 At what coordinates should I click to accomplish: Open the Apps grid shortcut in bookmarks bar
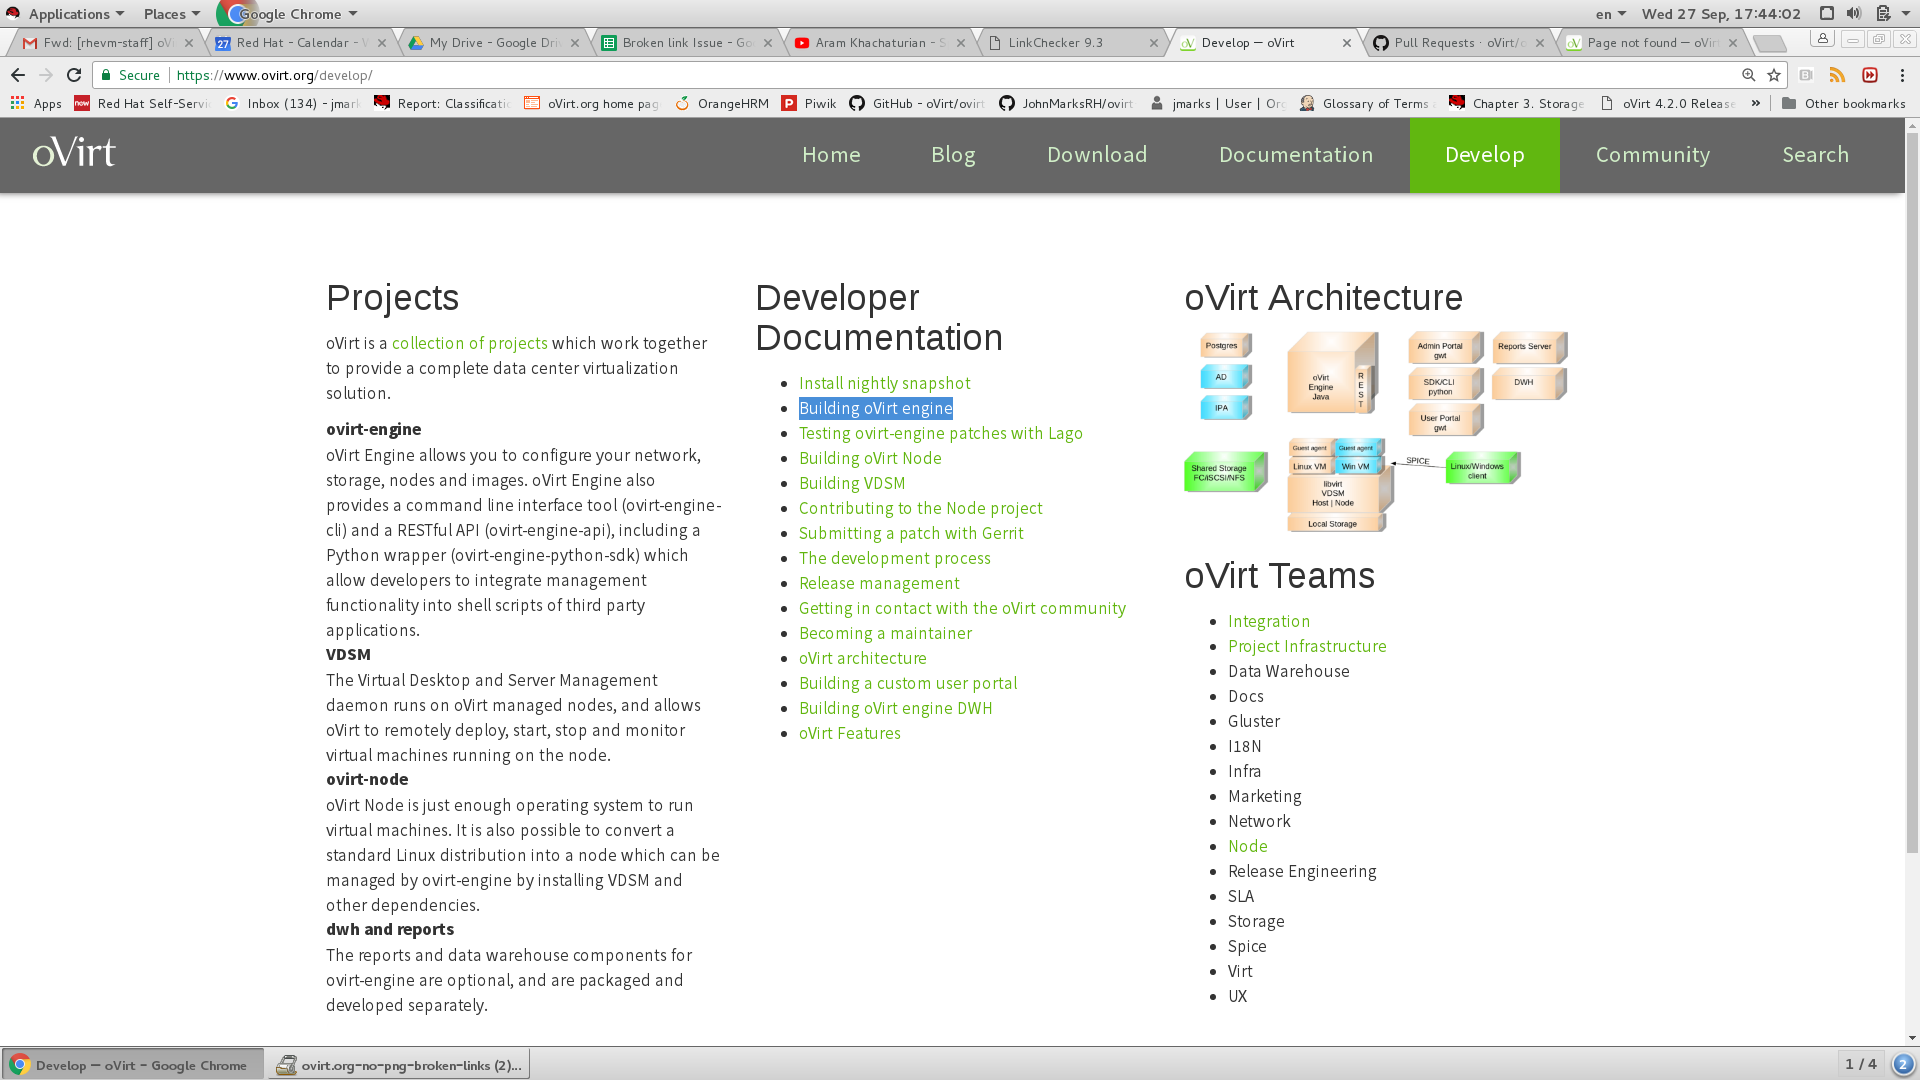[36, 103]
